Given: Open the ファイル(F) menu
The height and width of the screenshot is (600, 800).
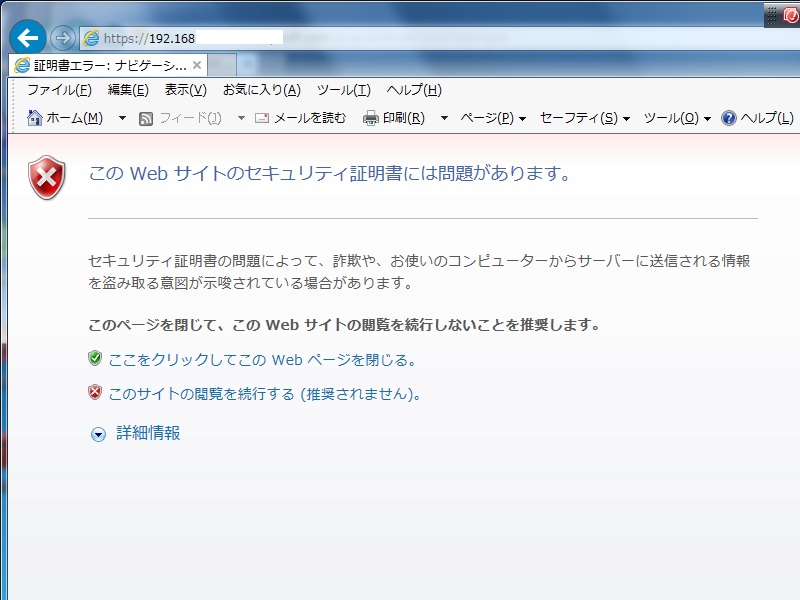Looking at the screenshot, I should [x=59, y=90].
